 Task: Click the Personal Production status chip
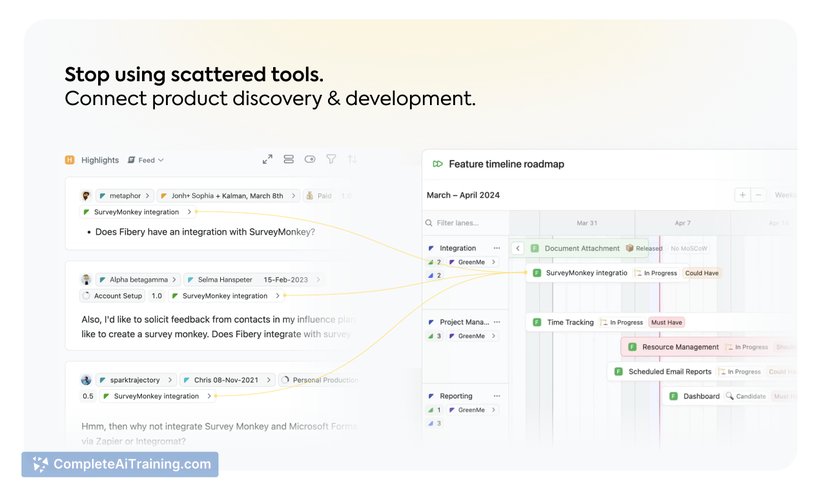[x=320, y=380]
